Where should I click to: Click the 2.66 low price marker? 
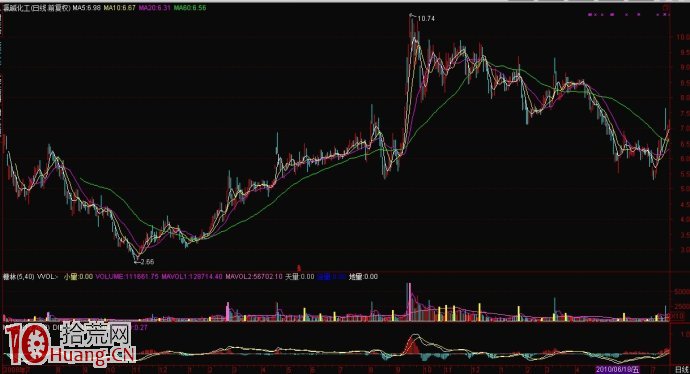click(x=147, y=261)
